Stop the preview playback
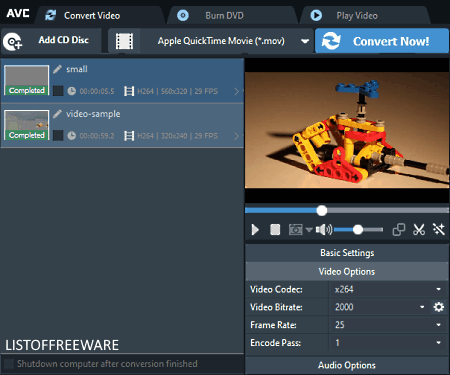Viewport: 450px width, 375px height. click(x=275, y=229)
